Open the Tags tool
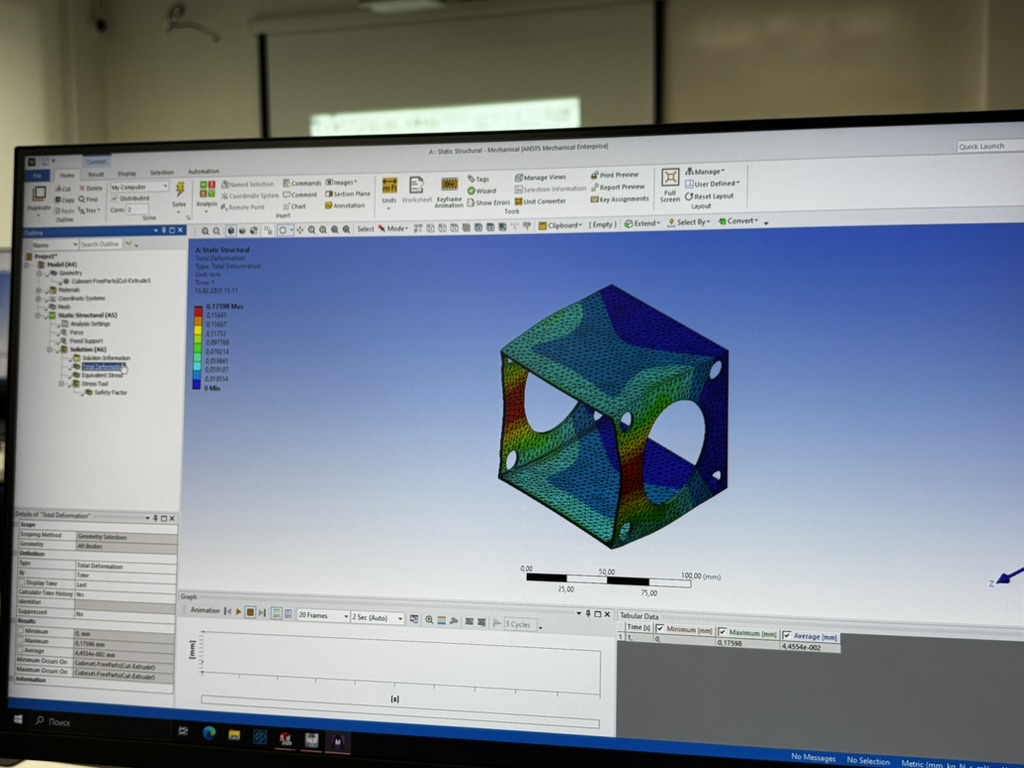This screenshot has height=768, width=1024. click(x=478, y=178)
